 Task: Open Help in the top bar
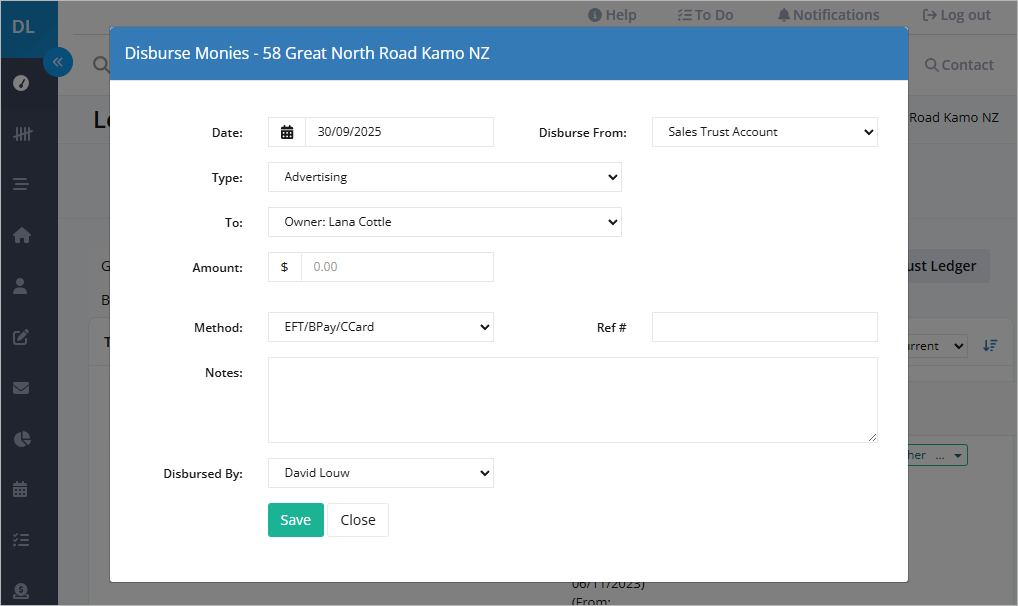612,15
